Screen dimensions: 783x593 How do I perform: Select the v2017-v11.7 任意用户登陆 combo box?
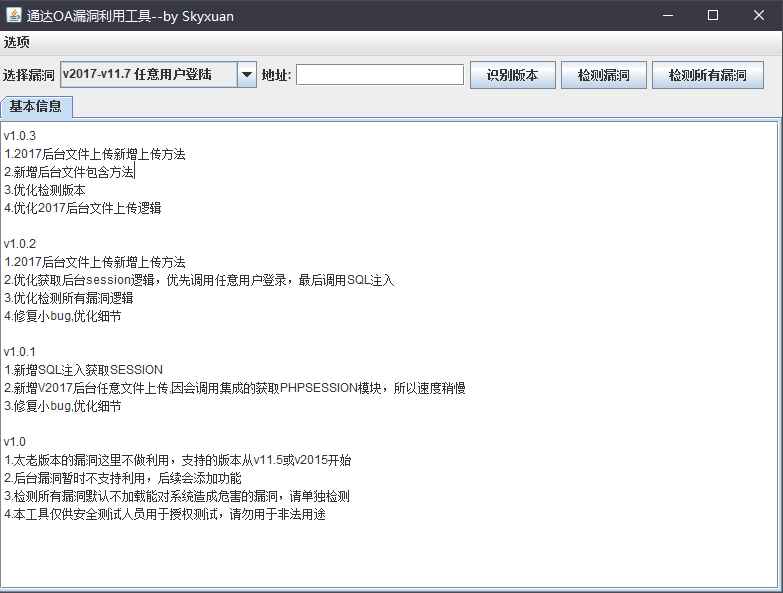[x=148, y=75]
